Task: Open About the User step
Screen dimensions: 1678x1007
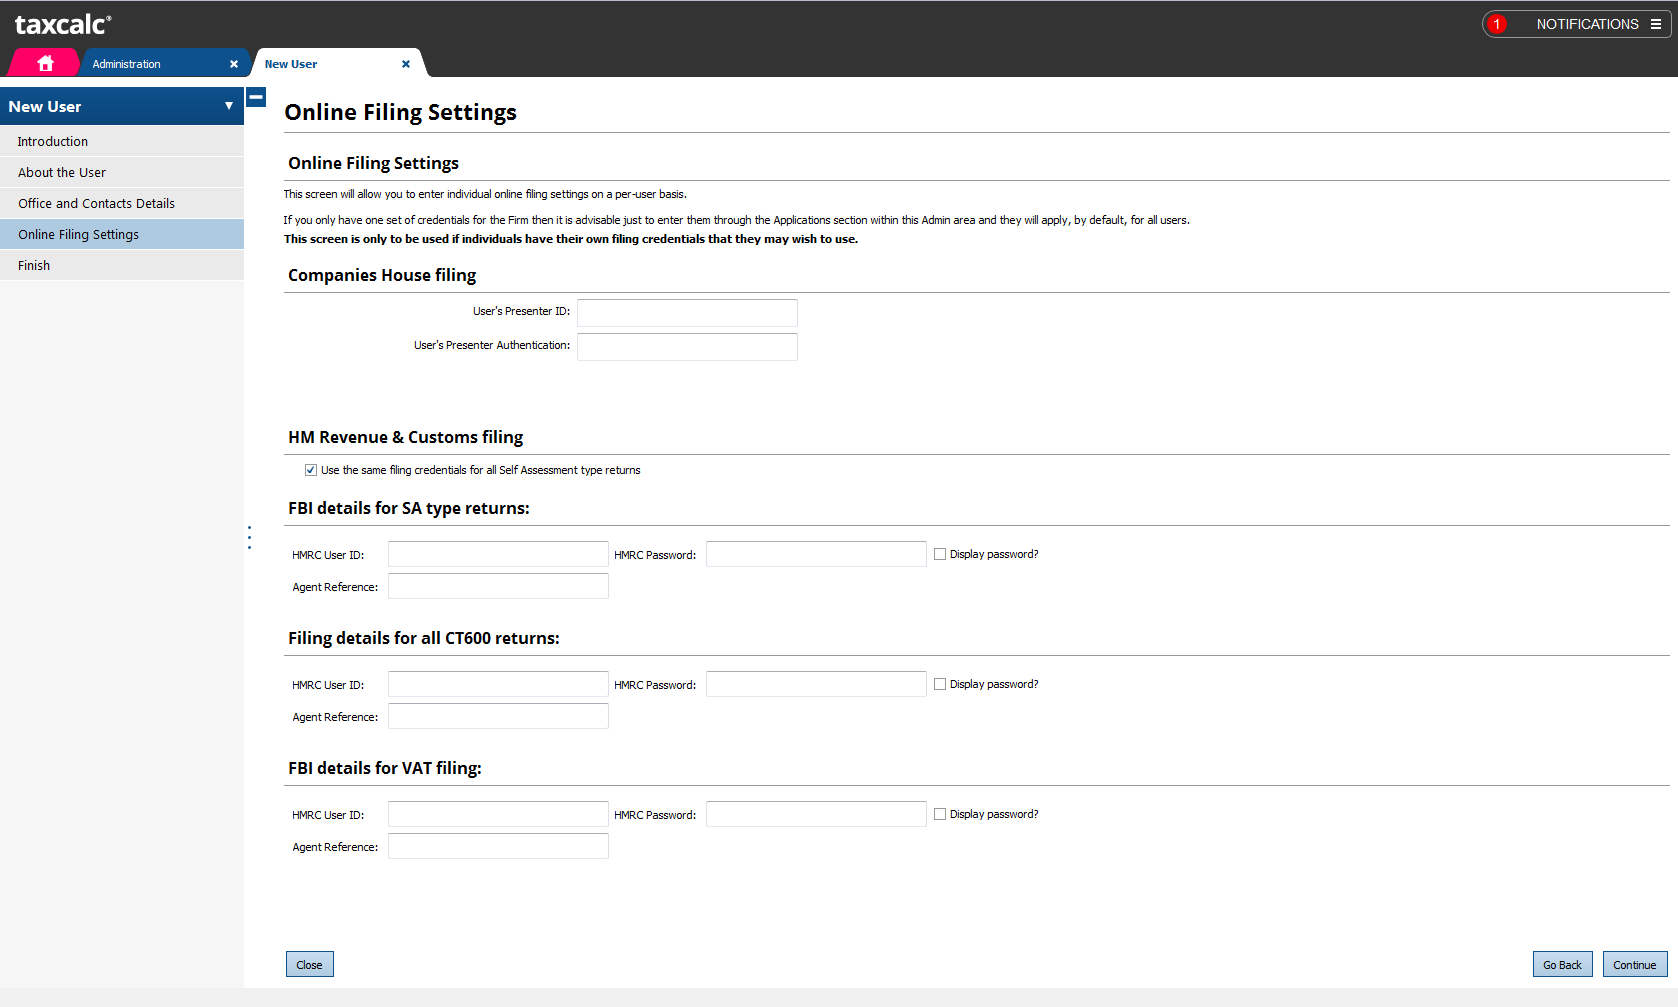Action: tap(122, 172)
